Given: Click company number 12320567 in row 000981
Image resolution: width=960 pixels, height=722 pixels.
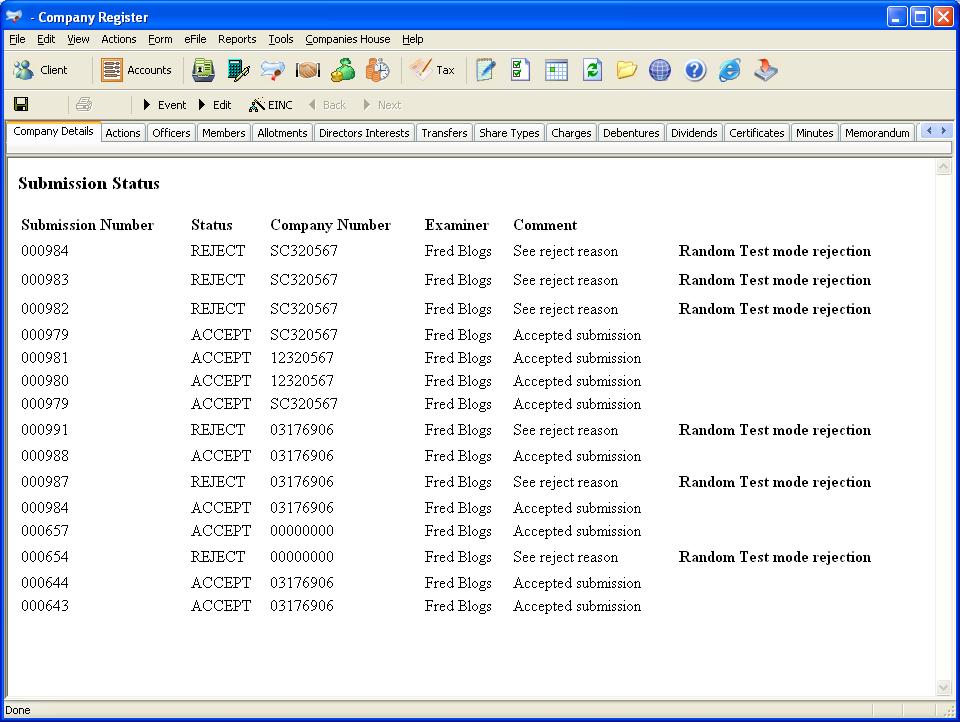Looking at the screenshot, I should (x=302, y=358).
